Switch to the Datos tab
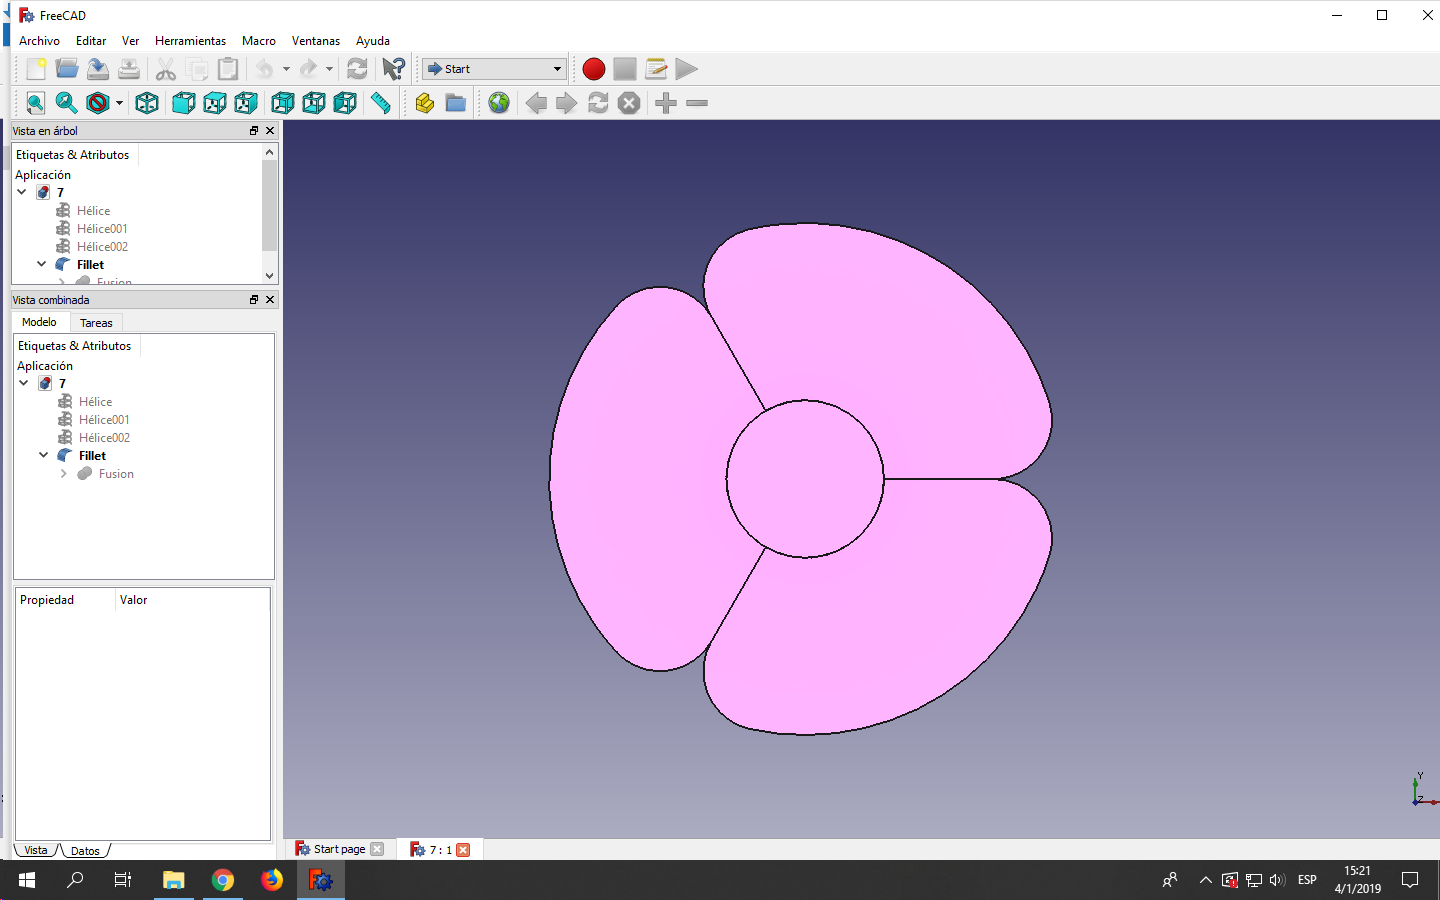The width and height of the screenshot is (1440, 900). click(x=84, y=850)
